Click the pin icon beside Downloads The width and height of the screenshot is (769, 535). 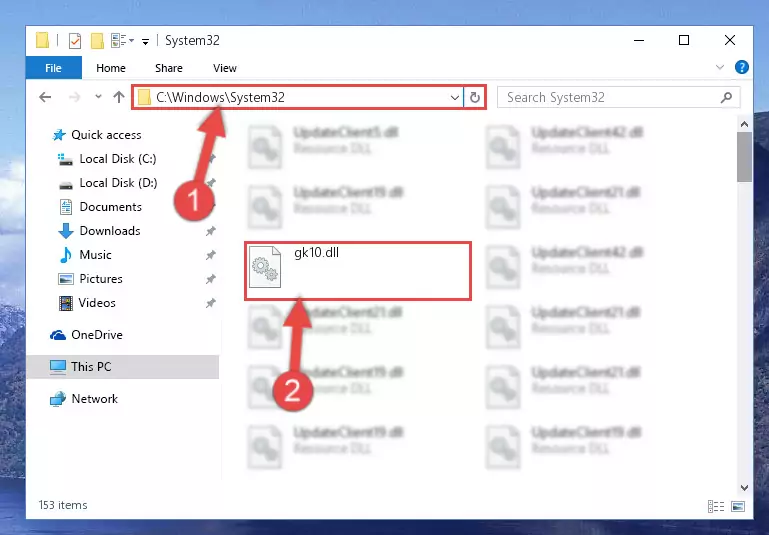[x=210, y=231]
